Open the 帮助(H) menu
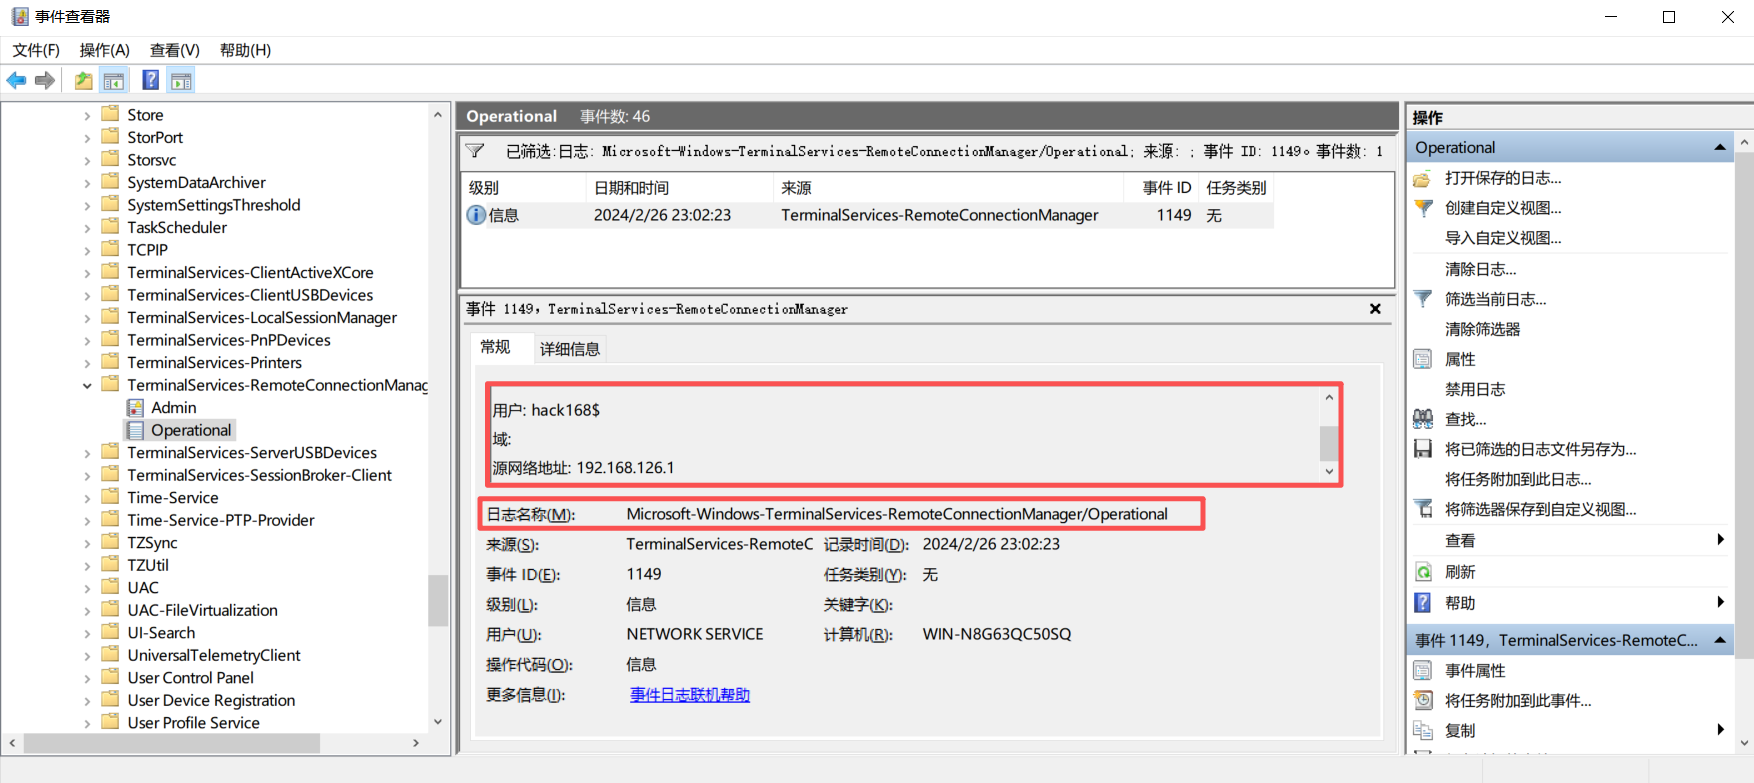 pos(245,50)
